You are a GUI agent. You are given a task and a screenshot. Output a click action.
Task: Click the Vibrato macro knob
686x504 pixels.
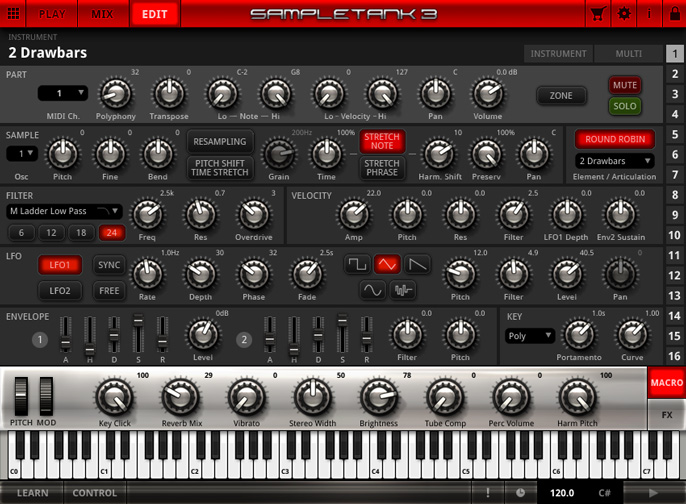[x=246, y=397]
